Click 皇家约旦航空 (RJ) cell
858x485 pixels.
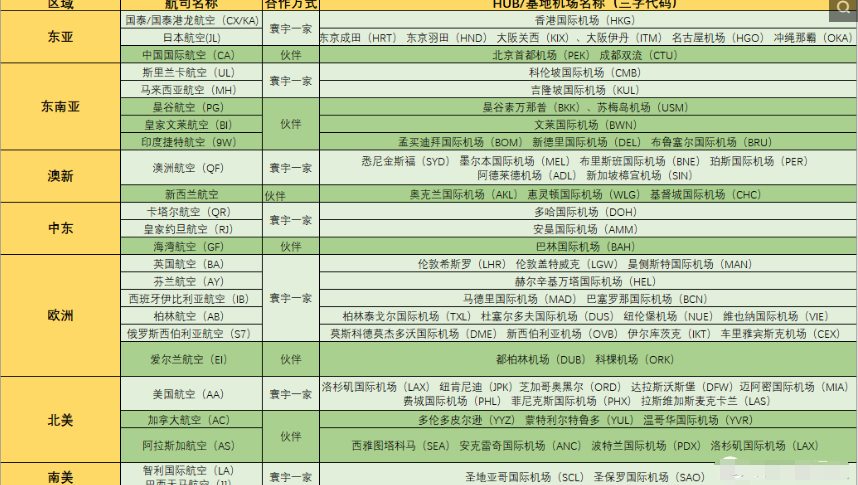coord(192,229)
